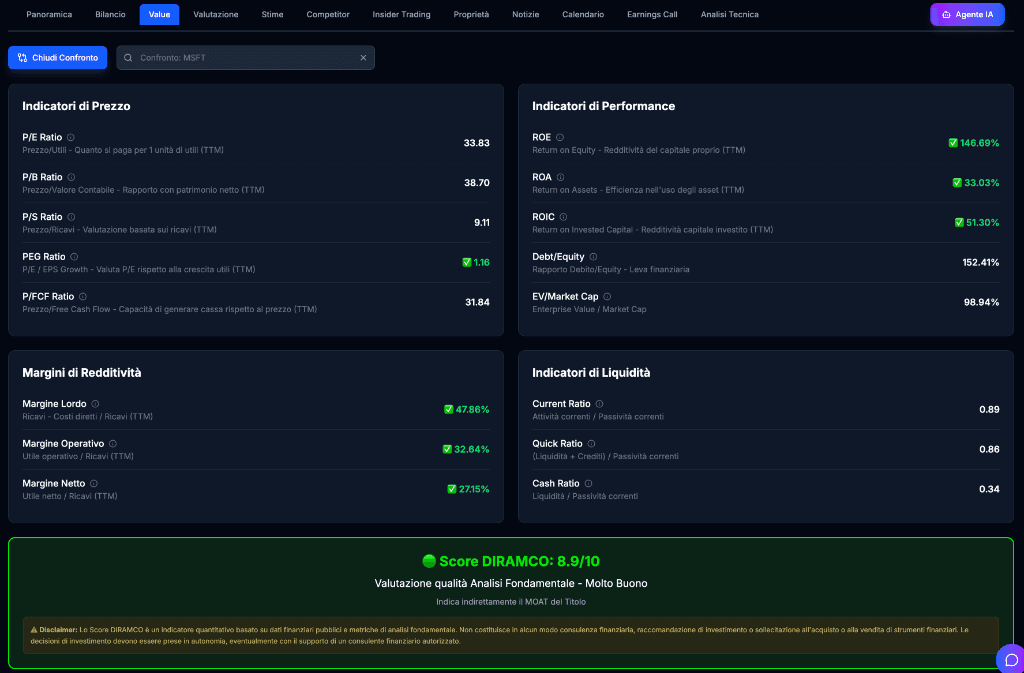Image resolution: width=1024 pixels, height=673 pixels.
Task: Click the Debt/Equity value 152.41%
Action: pos(981,262)
